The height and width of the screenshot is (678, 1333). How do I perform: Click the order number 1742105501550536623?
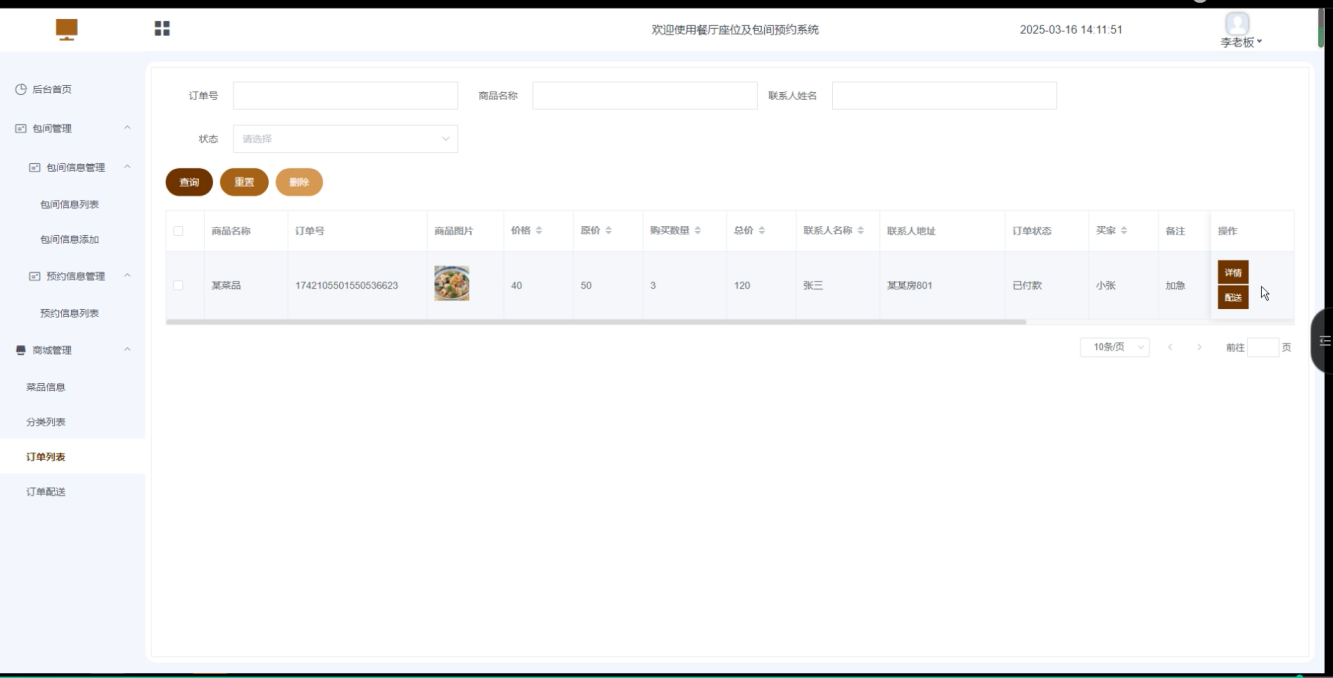click(346, 286)
